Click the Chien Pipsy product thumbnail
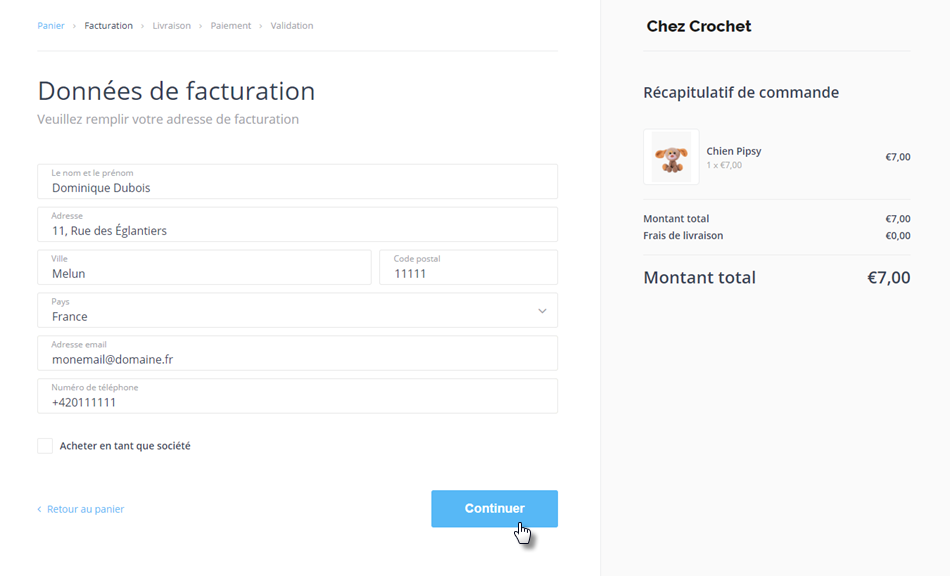This screenshot has width=950, height=576. (x=671, y=157)
